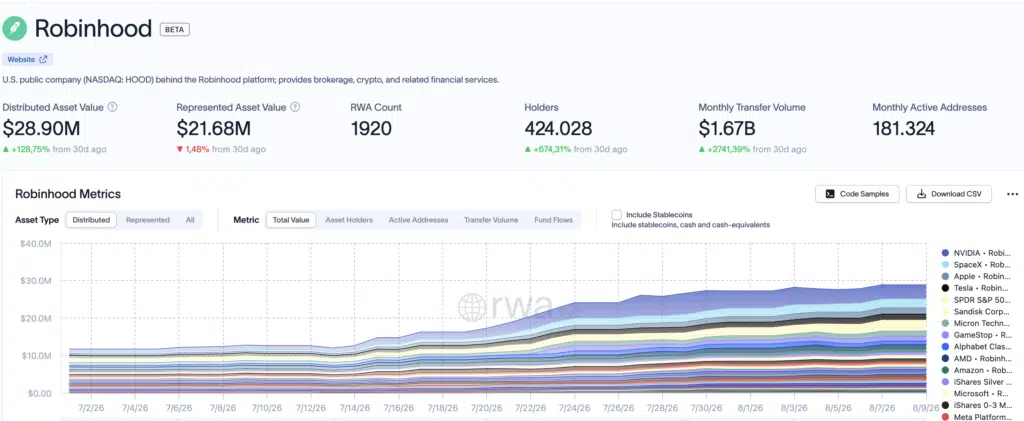Open the Website external link
The height and width of the screenshot is (421, 1024).
(x=27, y=59)
